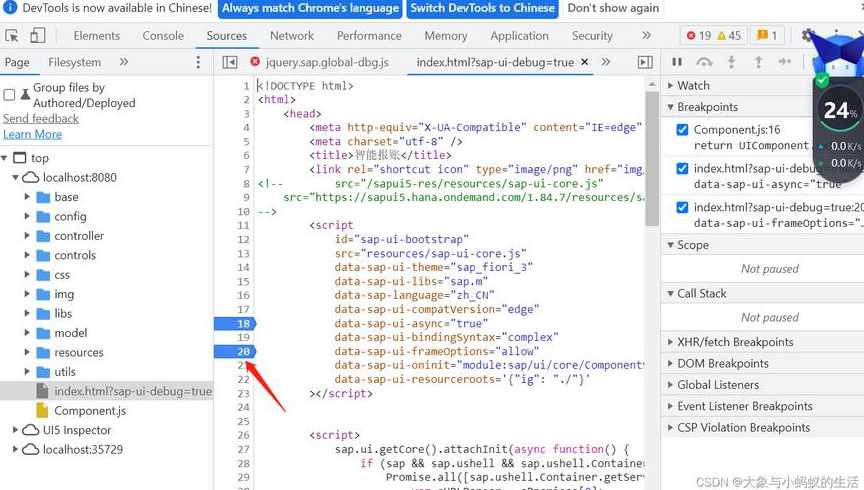
Task: Activate the inspect element picker icon
Action: 12,36
